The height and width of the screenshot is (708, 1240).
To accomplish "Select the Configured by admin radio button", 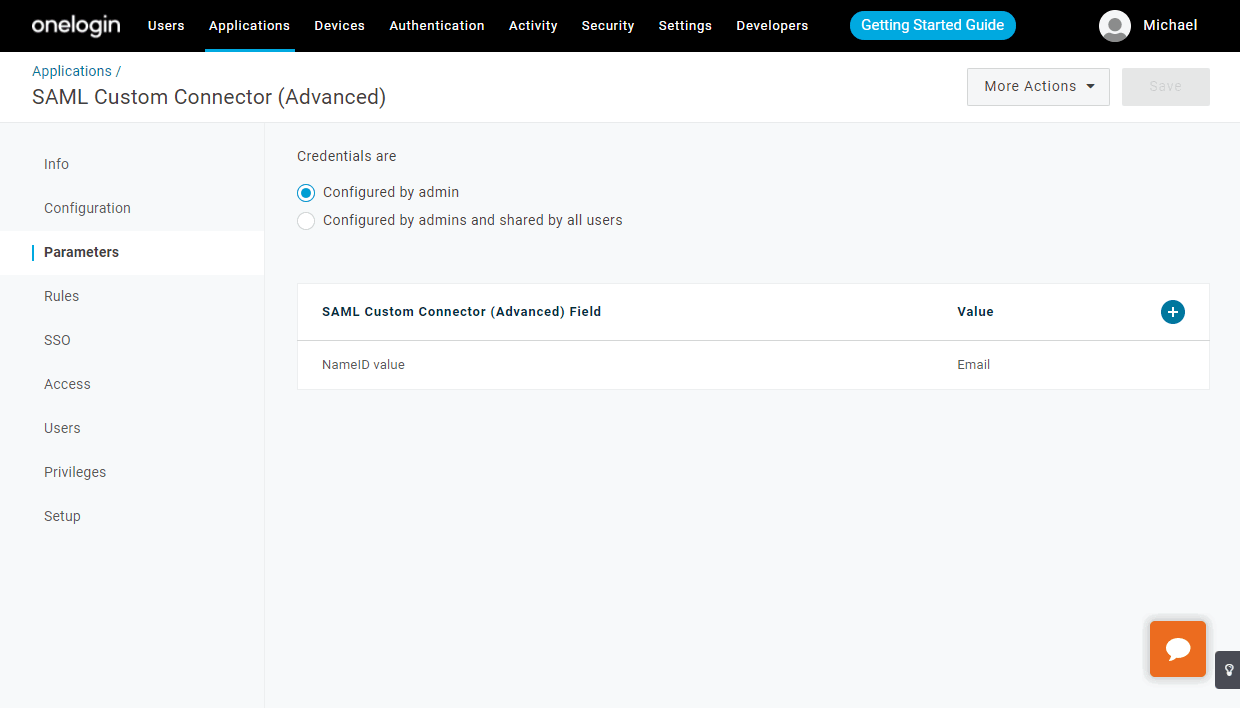I will click(x=305, y=192).
